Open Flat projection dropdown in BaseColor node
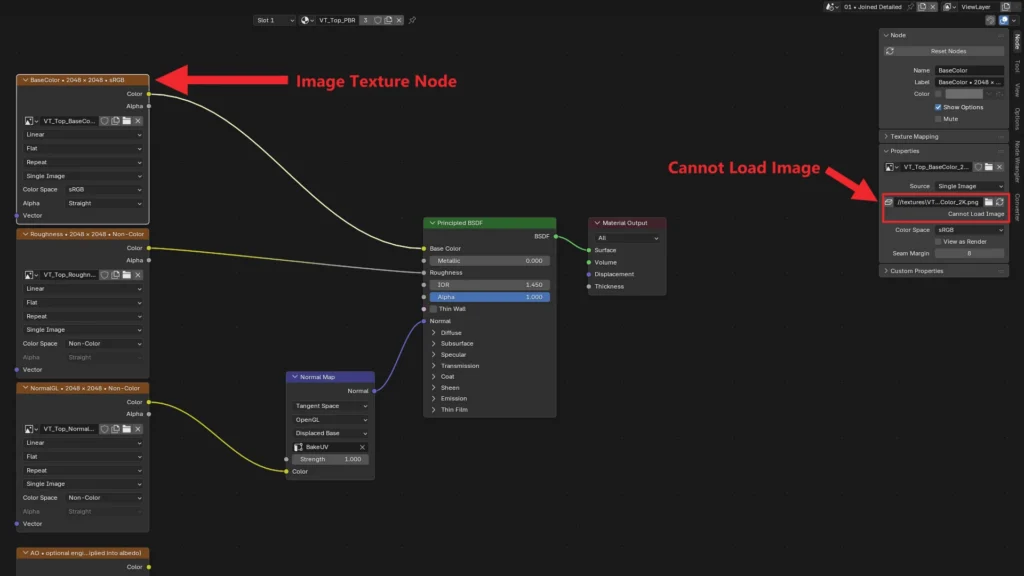This screenshot has width=1024, height=576. 83,148
